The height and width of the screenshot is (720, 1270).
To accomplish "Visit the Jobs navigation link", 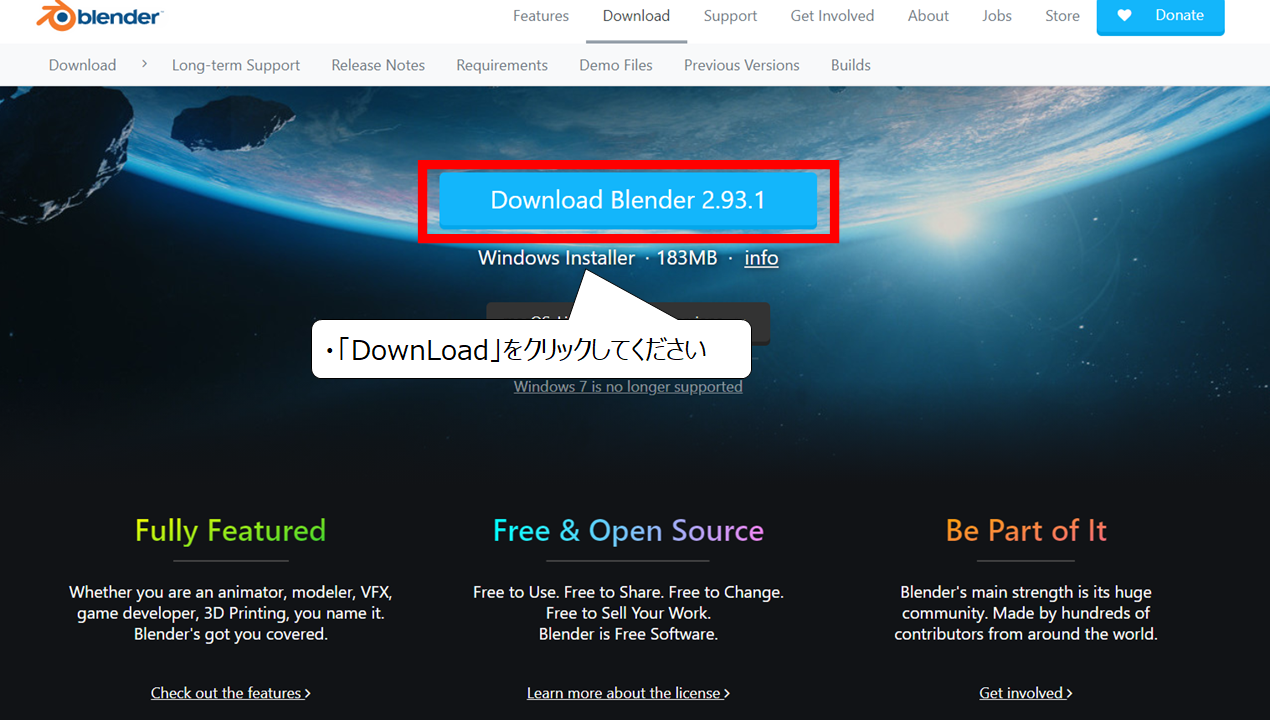I will [x=997, y=16].
